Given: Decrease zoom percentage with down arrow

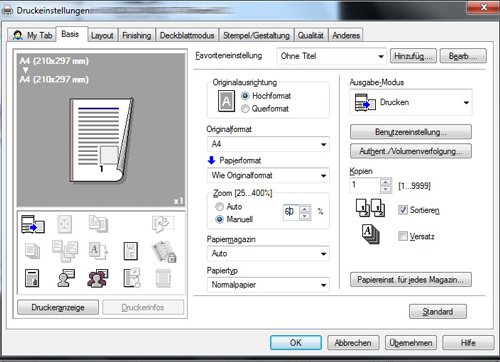Looking at the screenshot, I should [x=305, y=216].
